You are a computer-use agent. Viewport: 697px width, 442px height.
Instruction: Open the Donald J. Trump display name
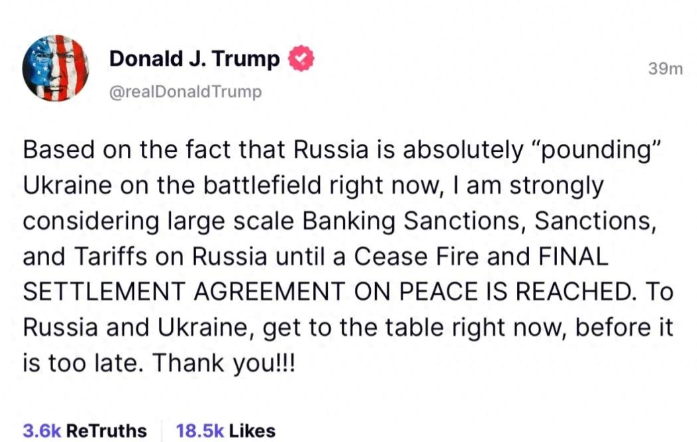(x=195, y=59)
